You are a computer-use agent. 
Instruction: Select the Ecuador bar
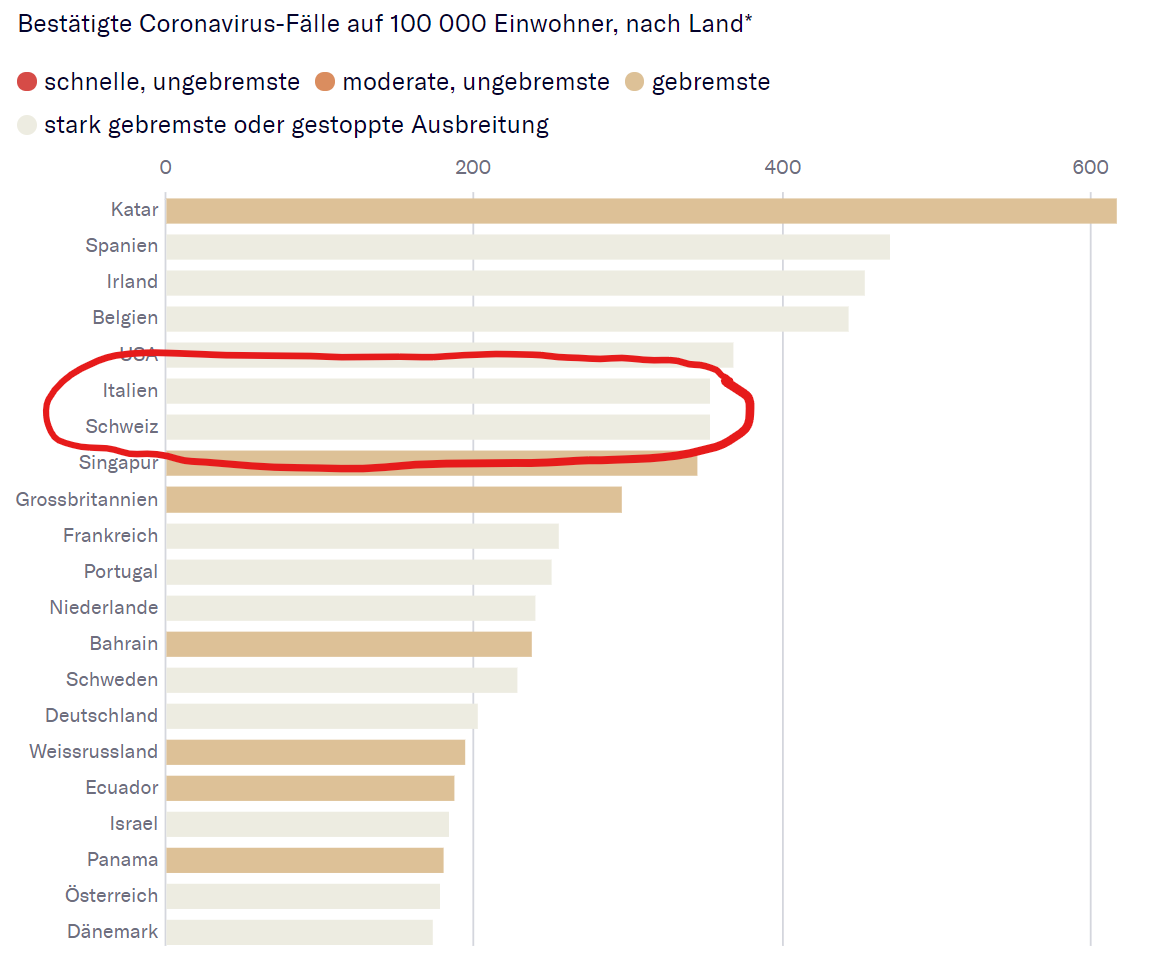(x=310, y=787)
